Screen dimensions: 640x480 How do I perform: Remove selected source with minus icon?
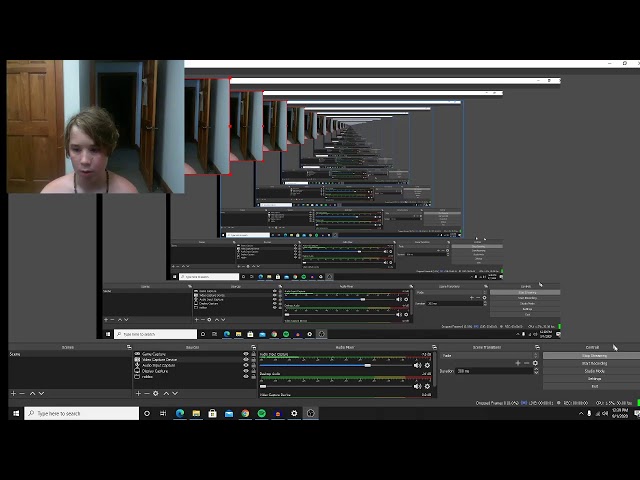point(147,393)
